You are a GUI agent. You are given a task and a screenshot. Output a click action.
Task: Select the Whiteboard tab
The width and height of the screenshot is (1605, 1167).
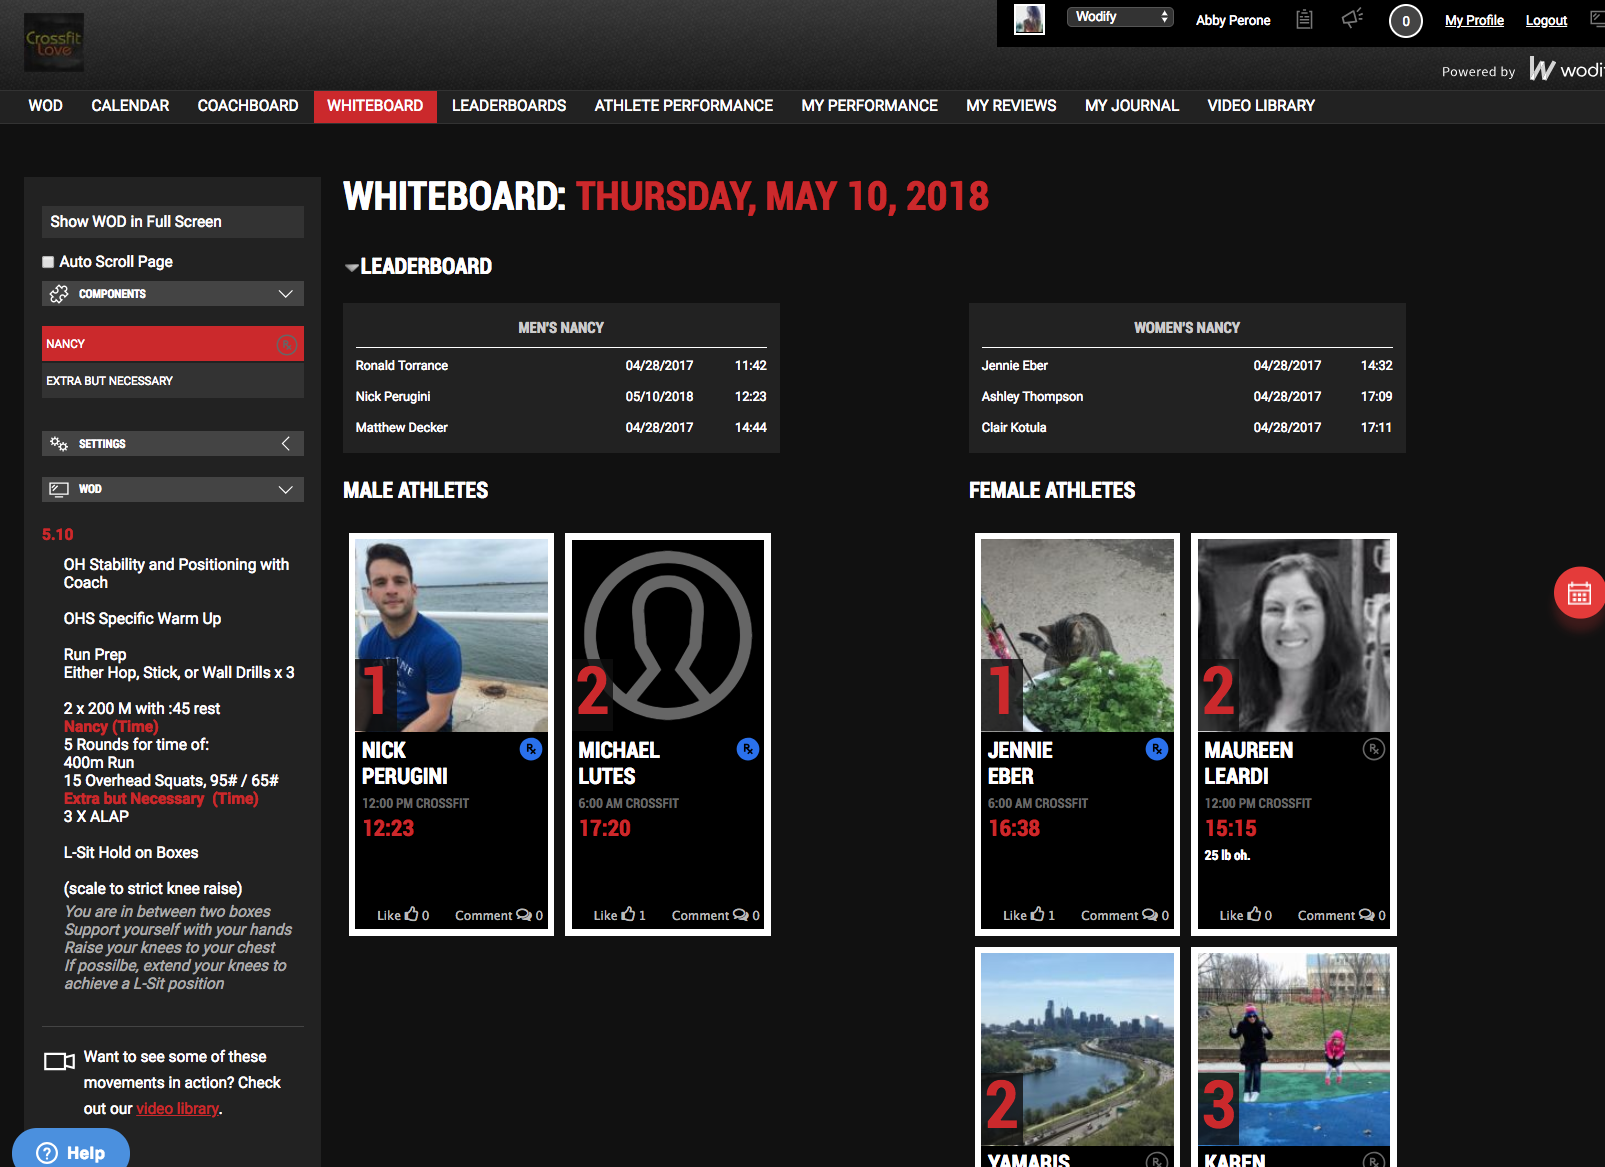tap(375, 106)
